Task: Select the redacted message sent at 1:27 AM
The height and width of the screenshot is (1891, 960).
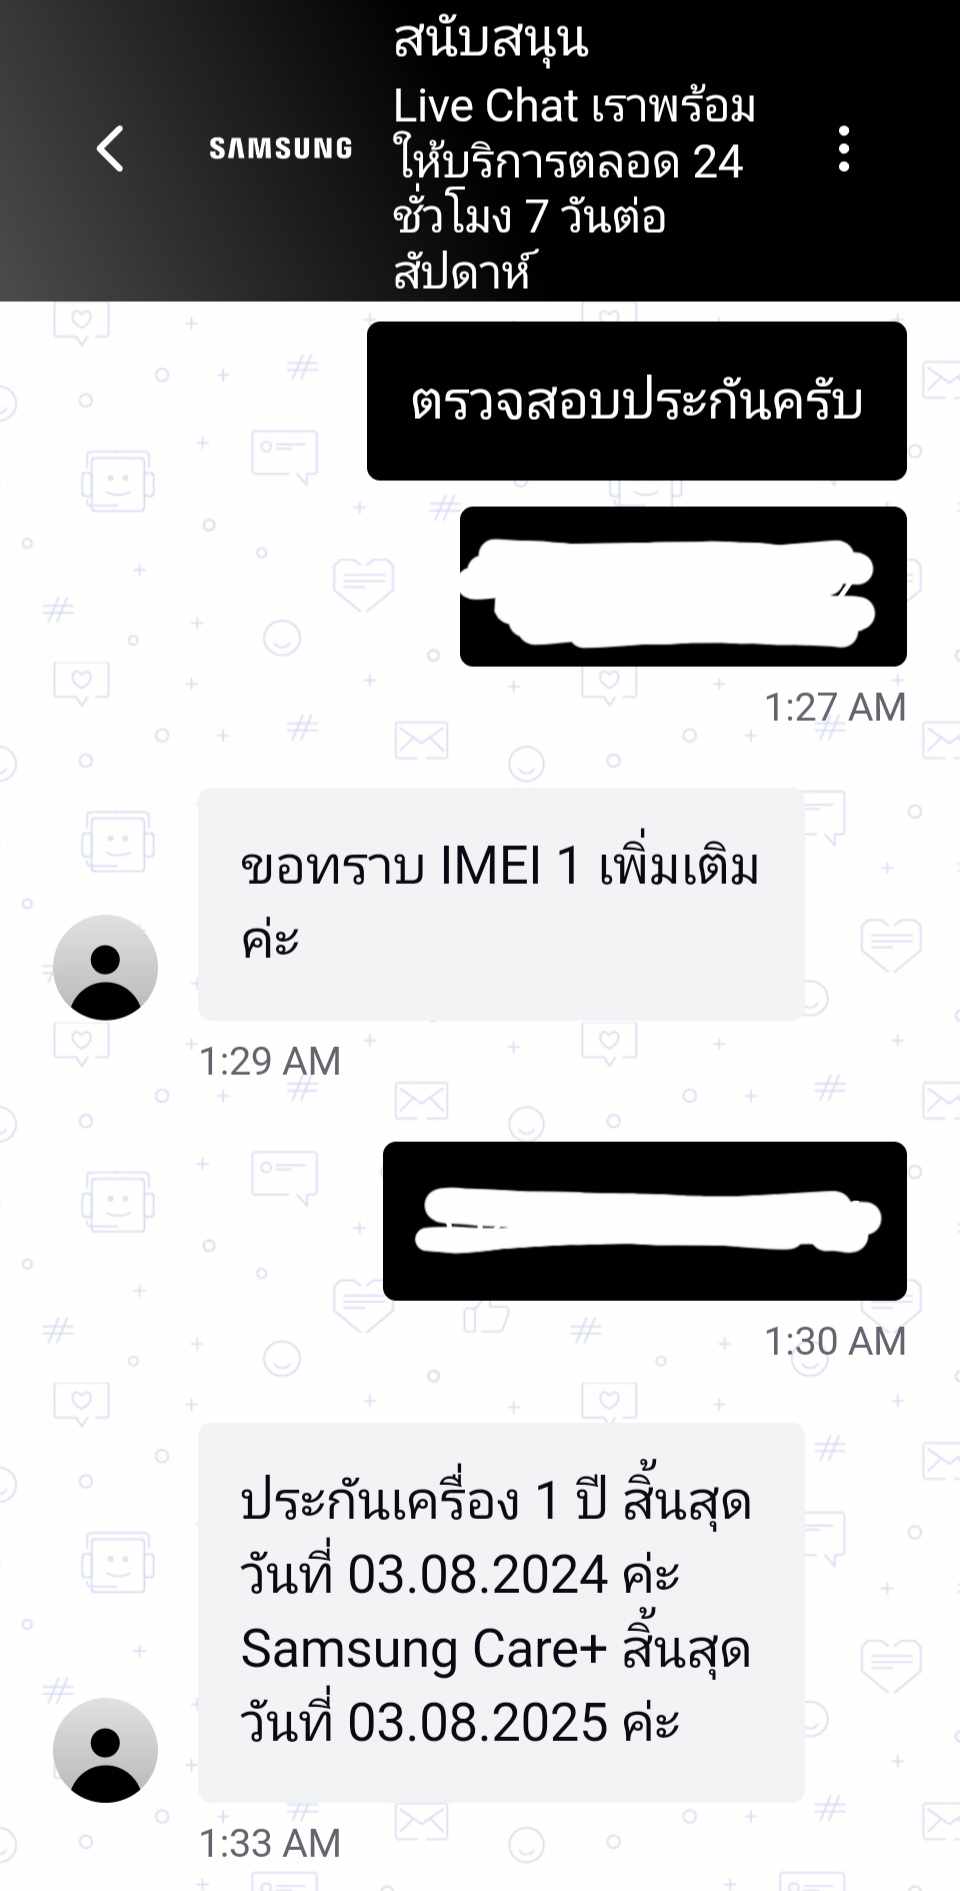Action: 683,586
